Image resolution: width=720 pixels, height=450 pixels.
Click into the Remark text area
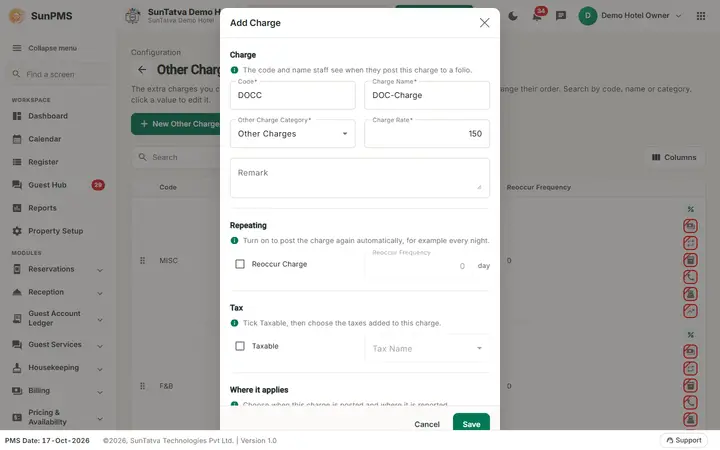point(360,178)
